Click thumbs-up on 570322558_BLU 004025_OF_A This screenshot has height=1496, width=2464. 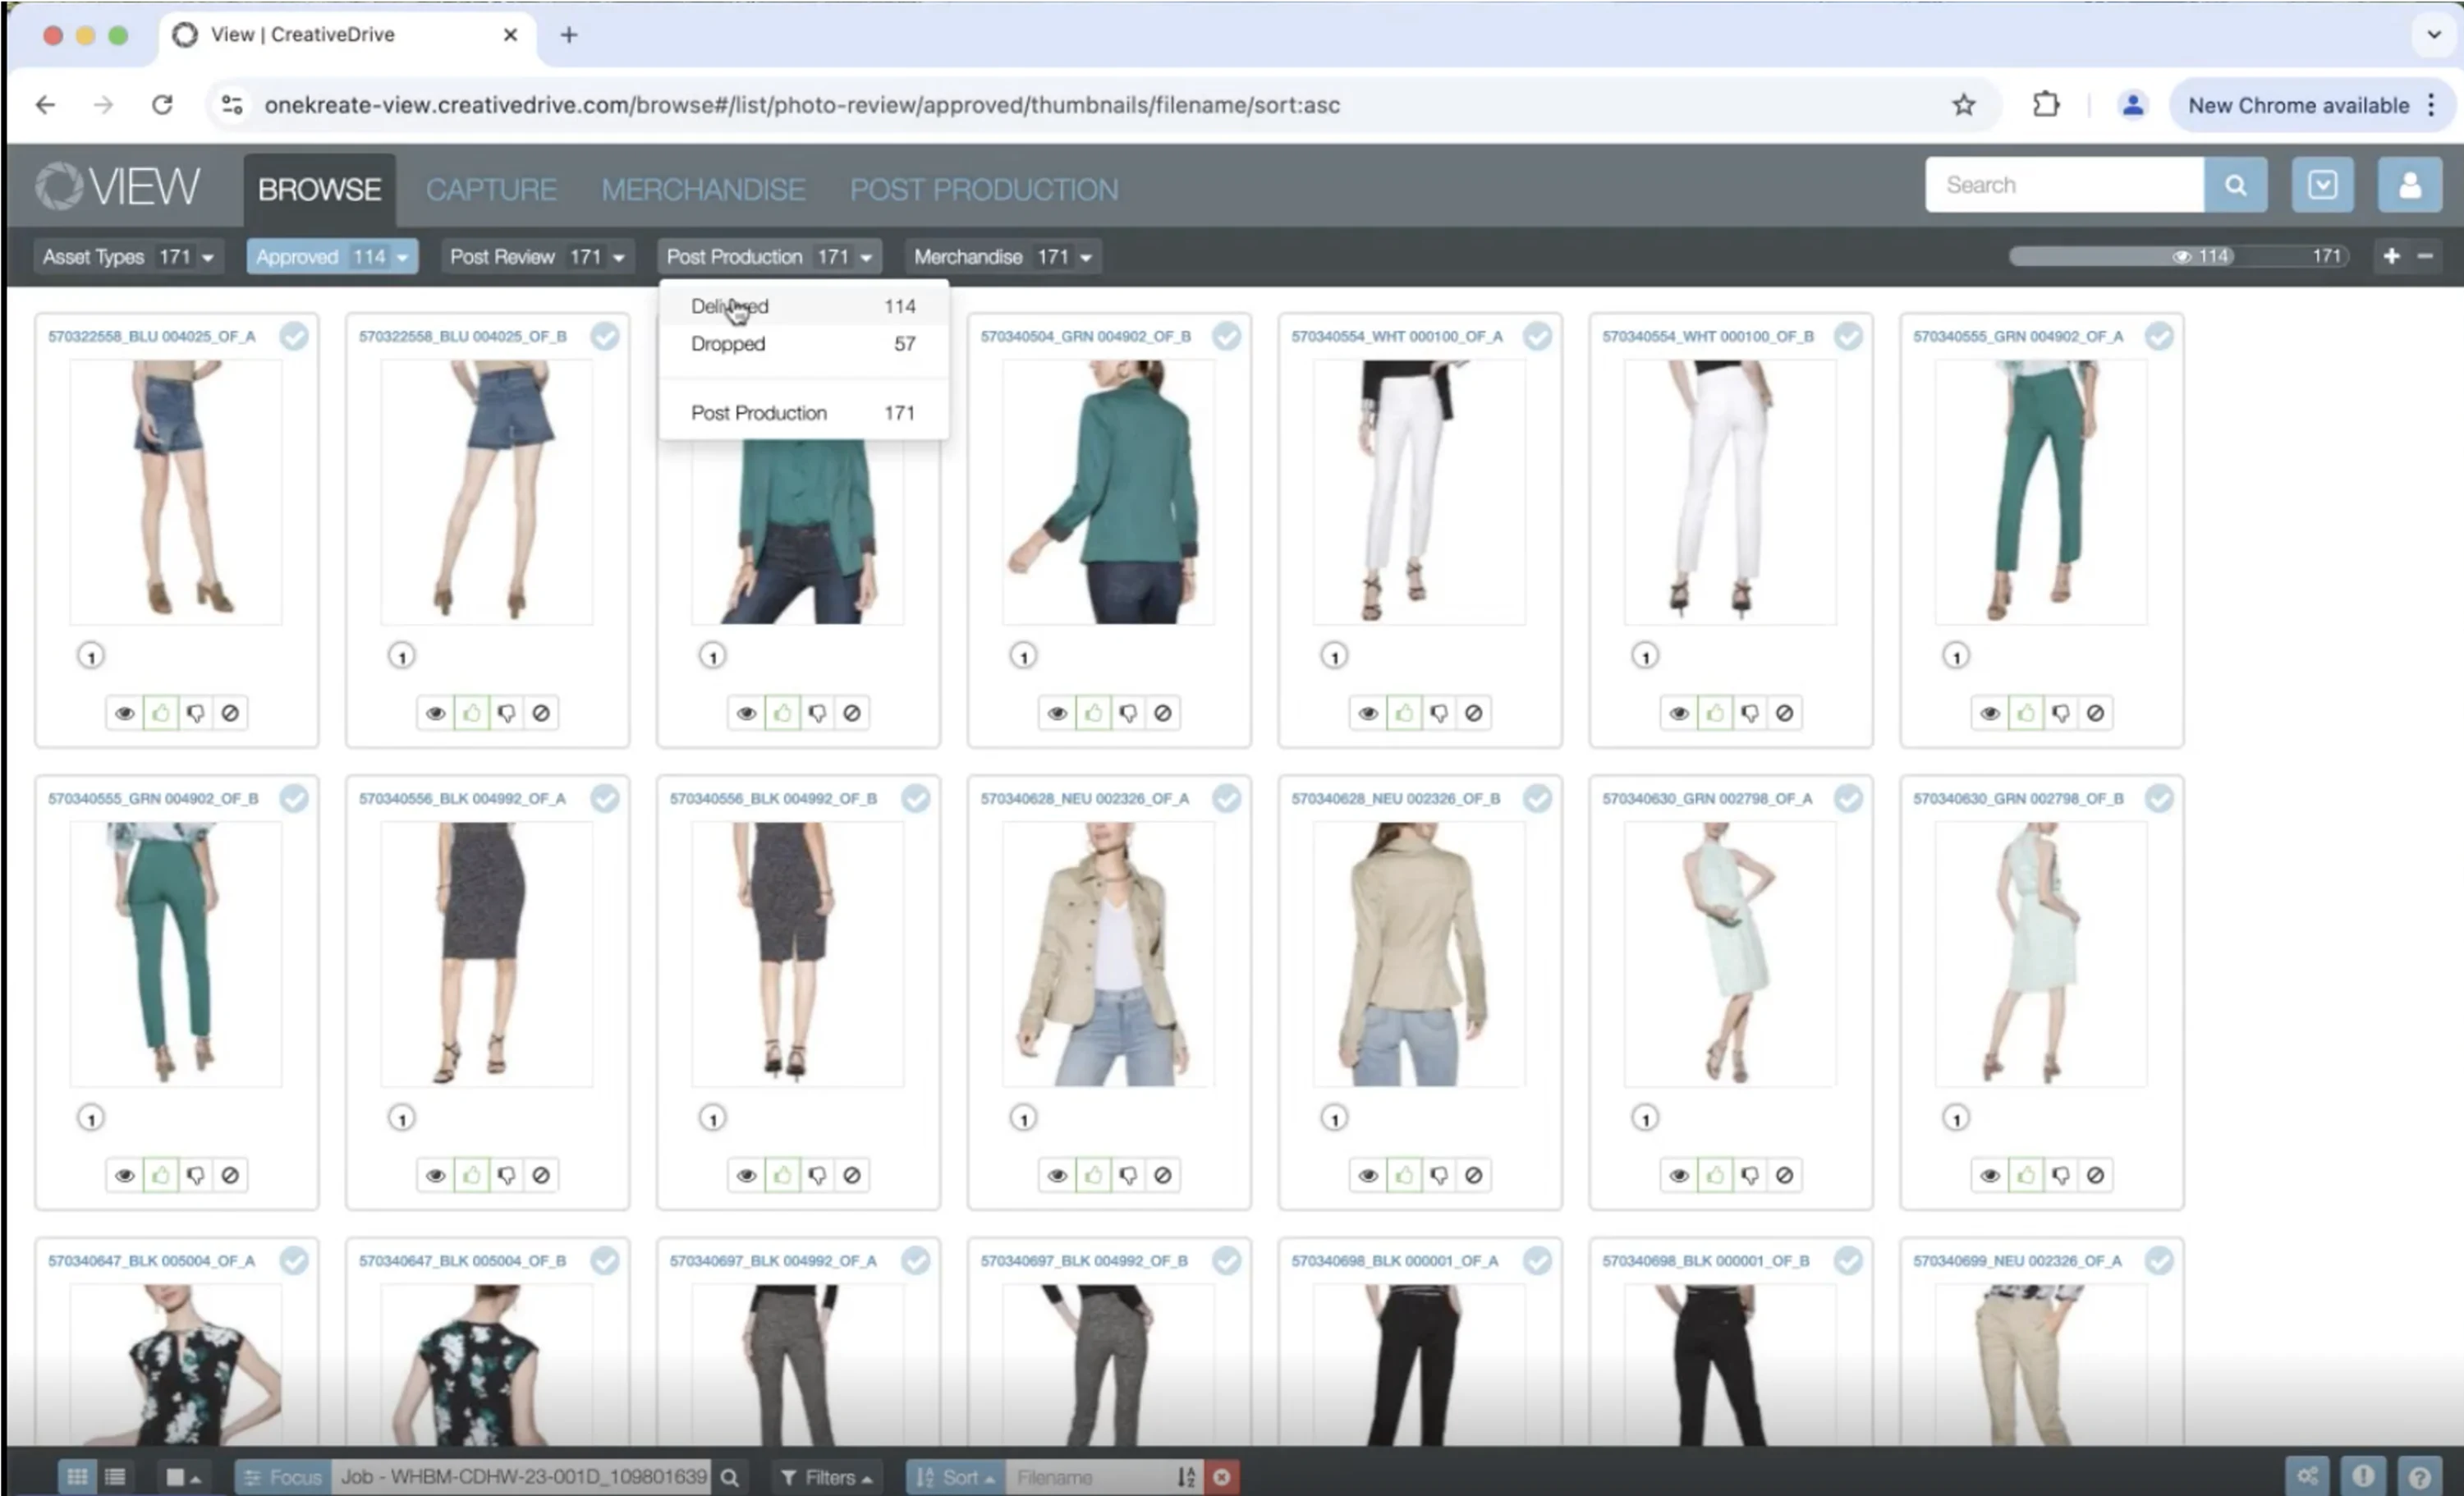point(160,713)
